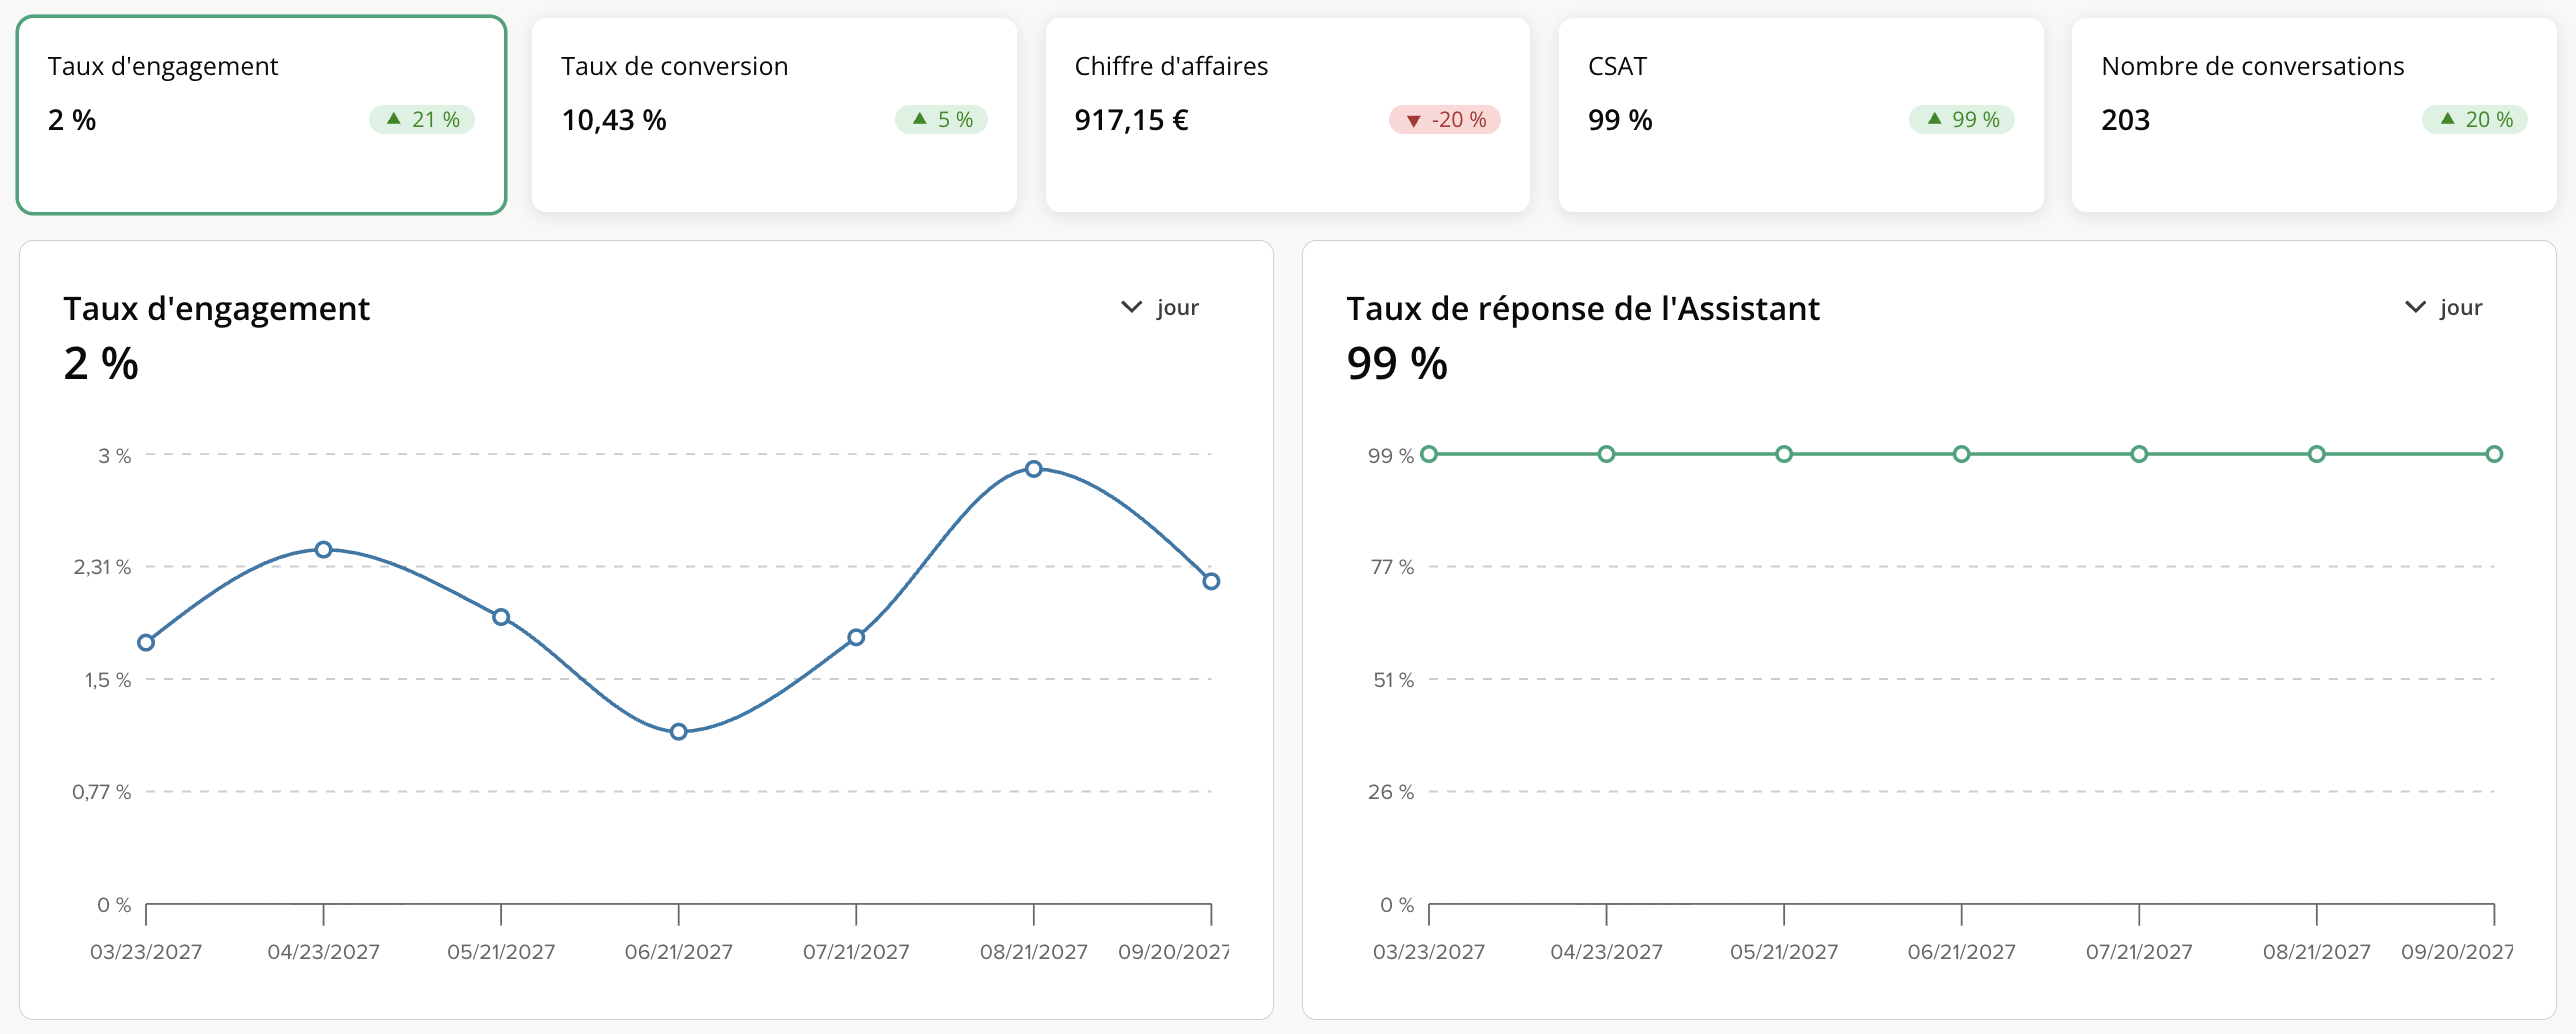This screenshot has height=1034, width=2576.
Task: Click the last Assistant point at 09/20/2027
Action: (2494, 454)
